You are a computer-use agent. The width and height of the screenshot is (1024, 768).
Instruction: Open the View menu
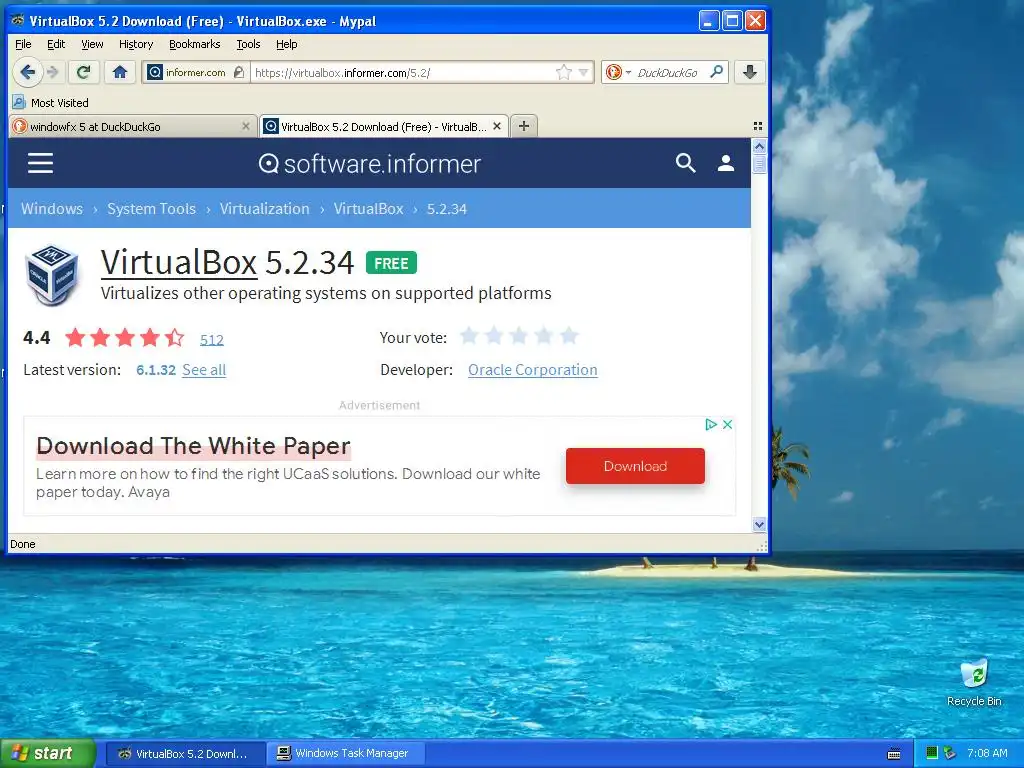(92, 44)
